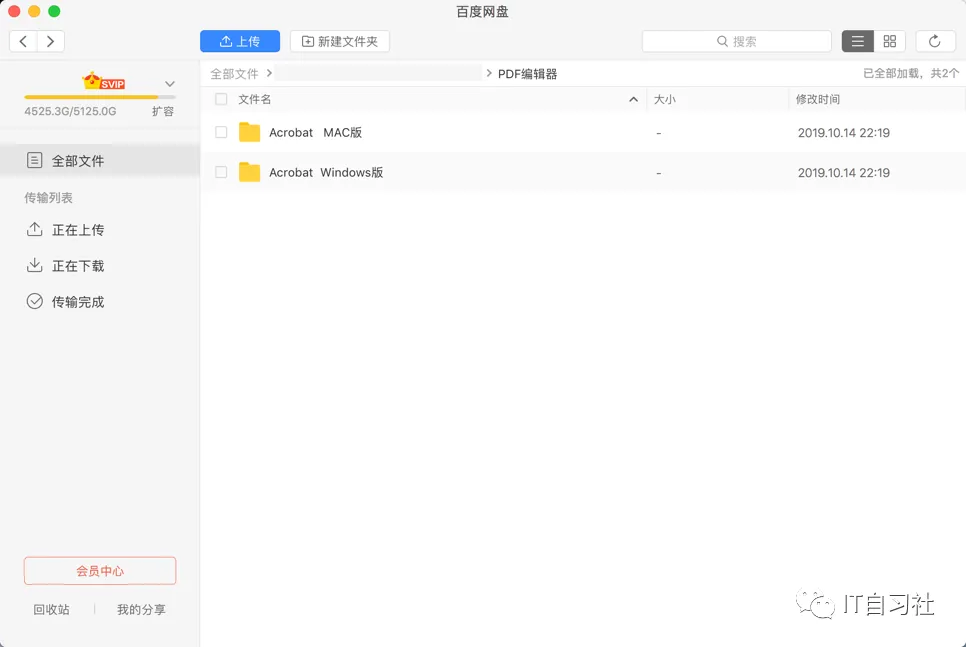Click the 全部文件 sidebar document icon
966x647 pixels.
[x=34, y=160]
